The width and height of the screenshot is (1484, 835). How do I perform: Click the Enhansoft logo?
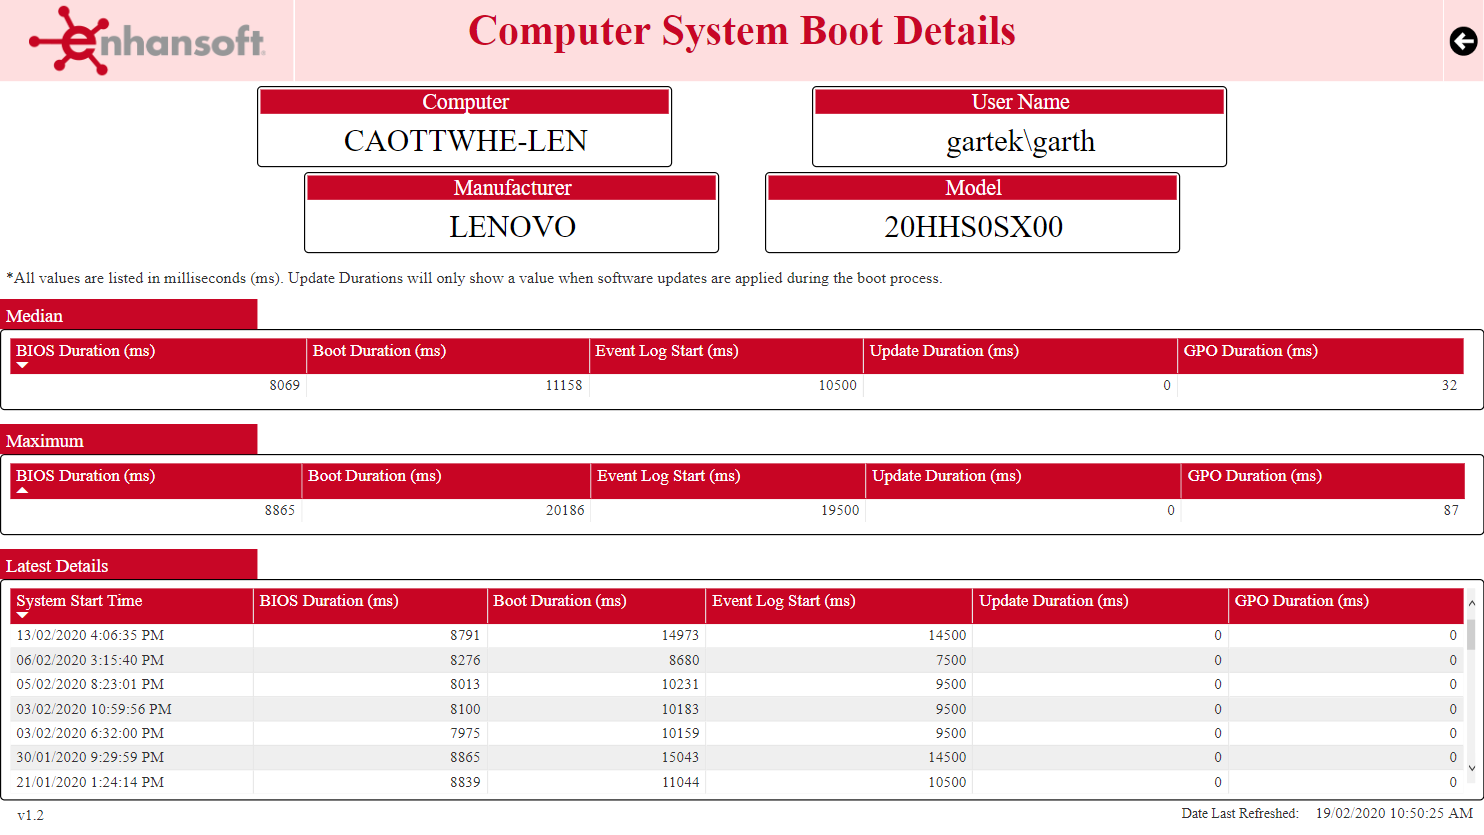click(x=148, y=41)
